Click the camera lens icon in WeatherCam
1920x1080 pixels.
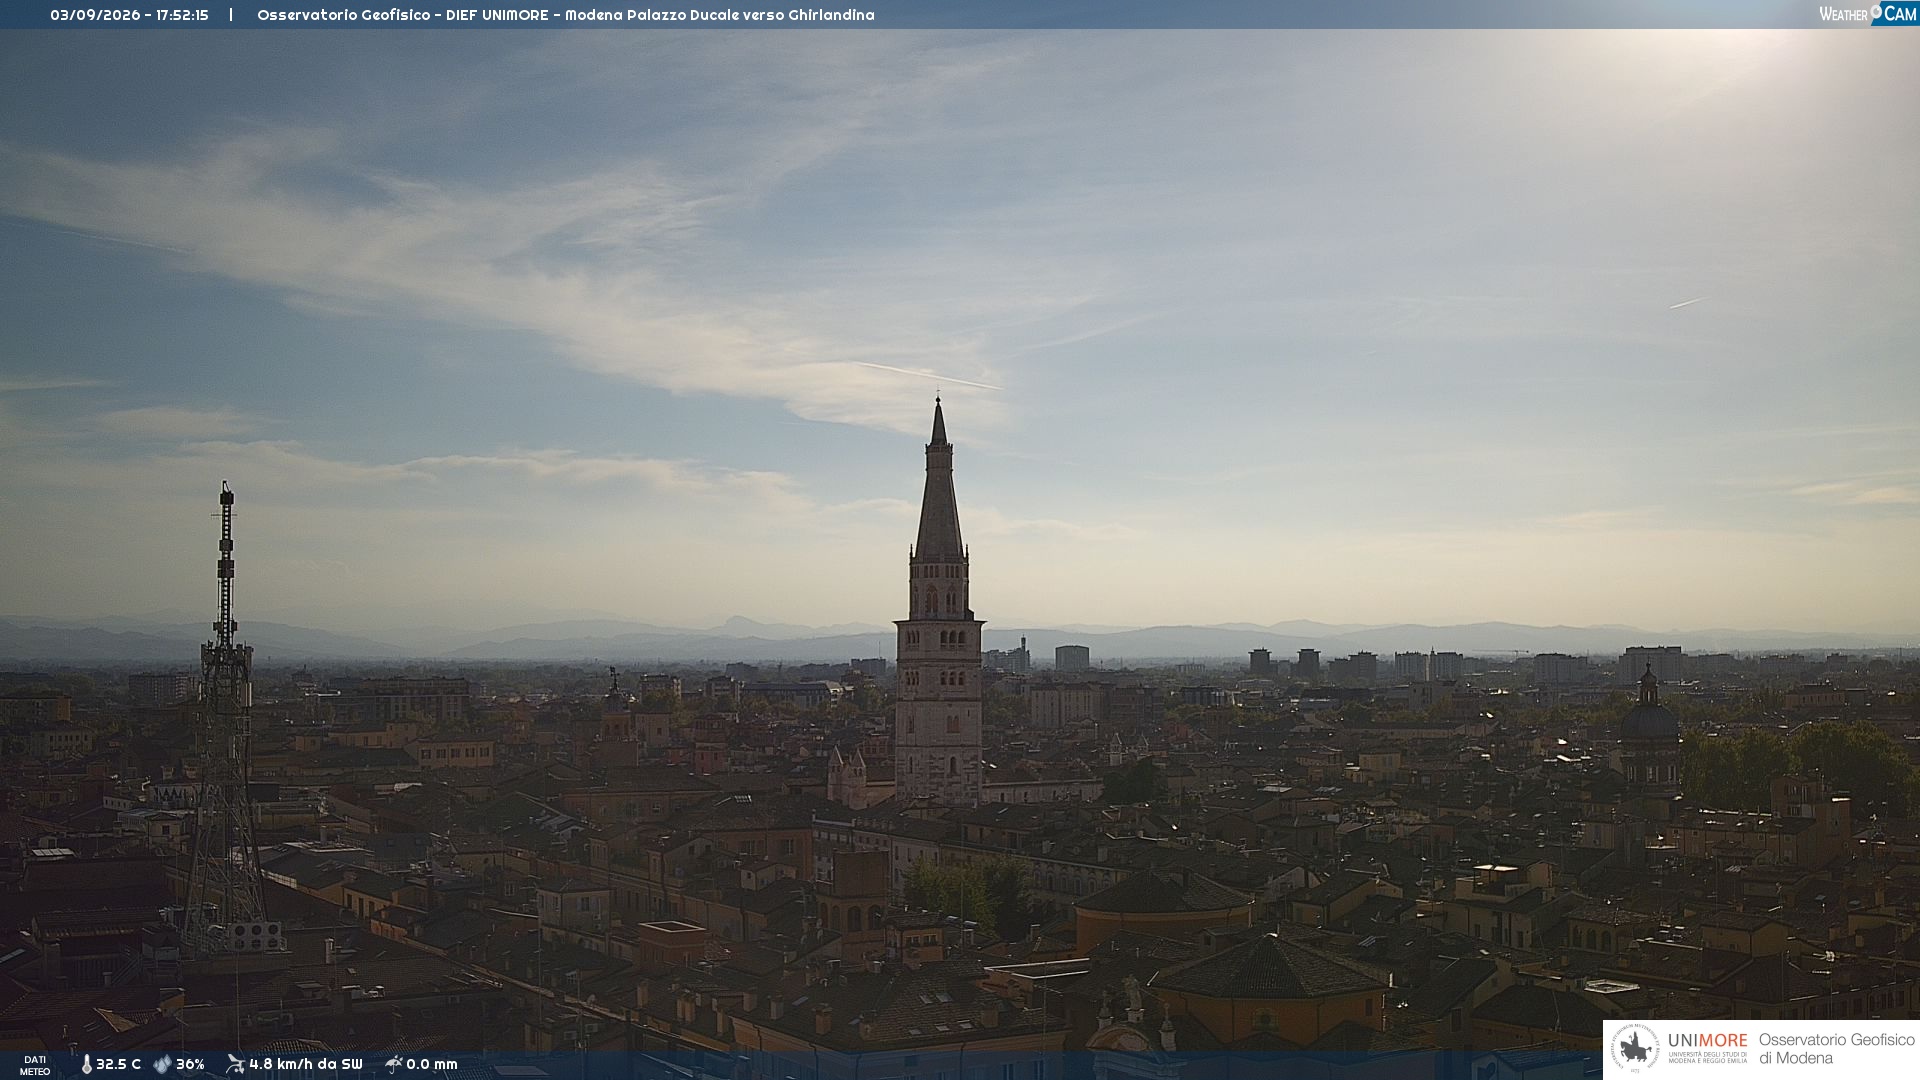click(x=1876, y=10)
